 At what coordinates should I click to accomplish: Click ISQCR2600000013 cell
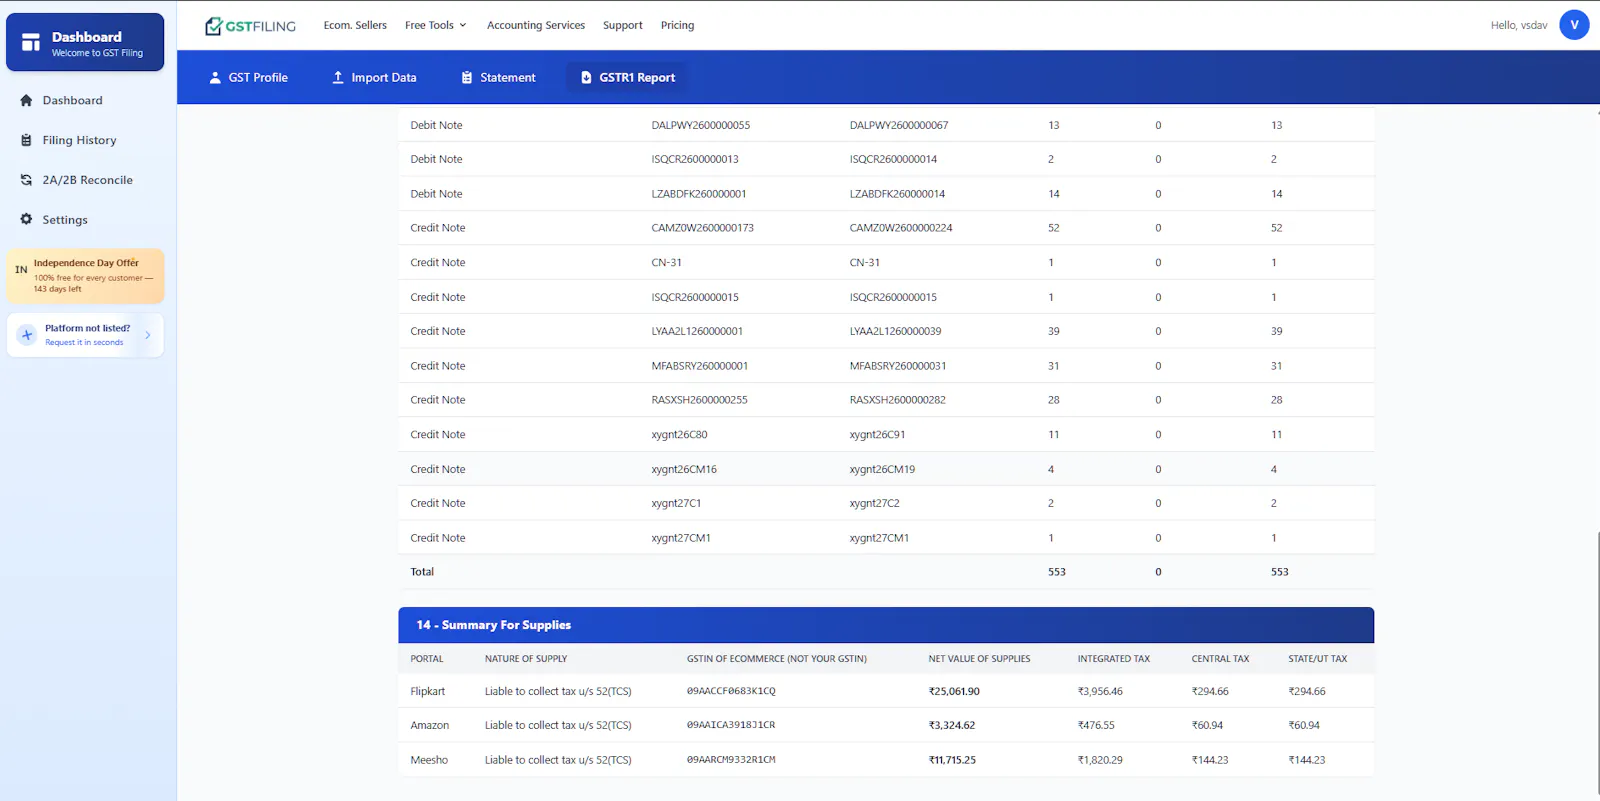[695, 159]
